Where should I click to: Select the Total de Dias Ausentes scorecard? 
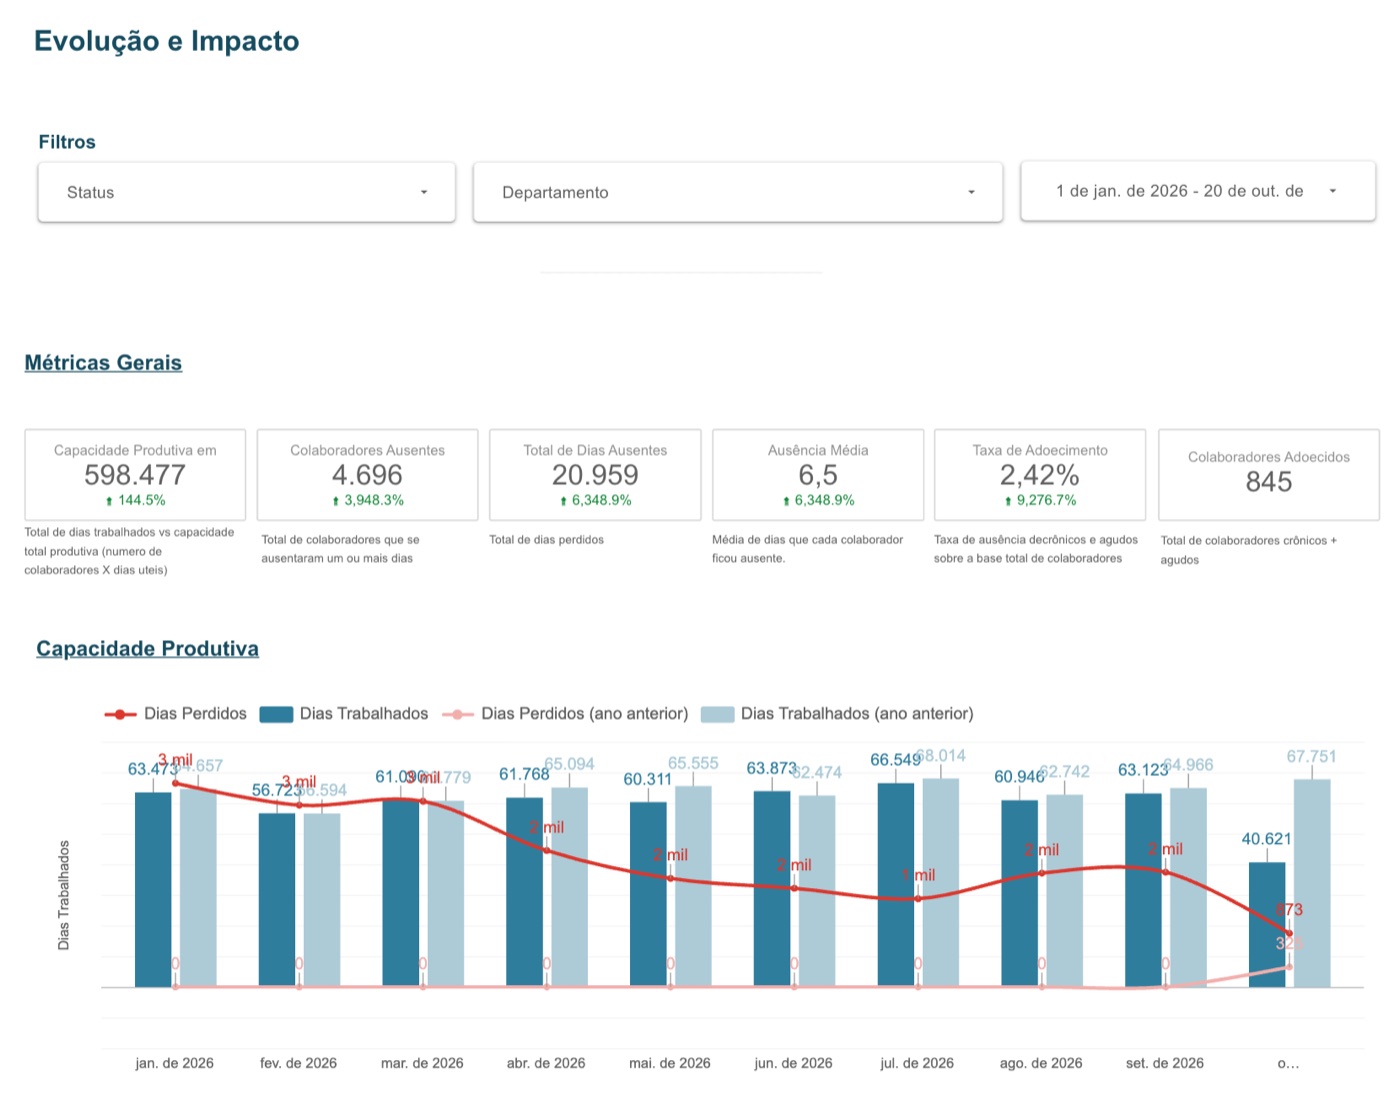pyautogui.click(x=595, y=475)
